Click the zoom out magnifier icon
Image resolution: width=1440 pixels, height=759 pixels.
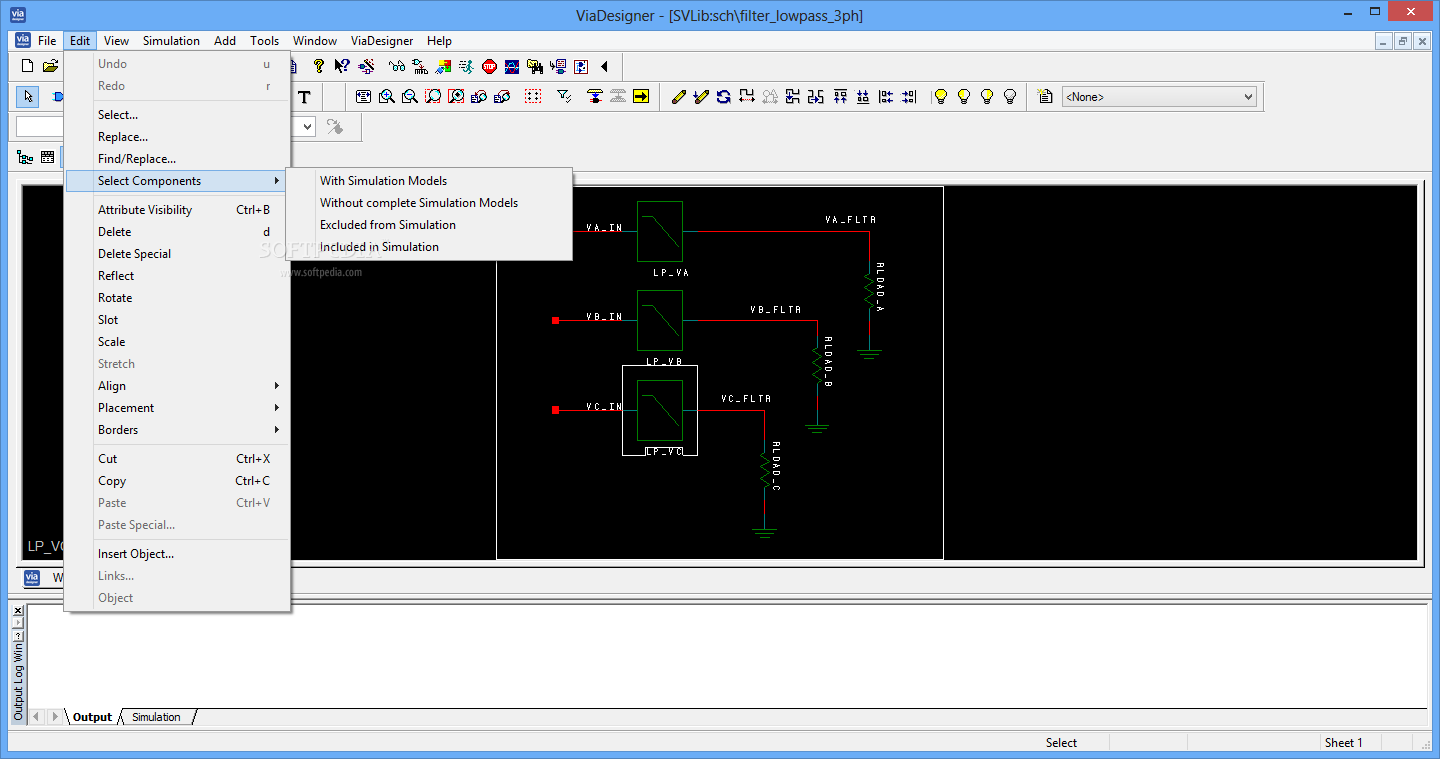click(410, 97)
